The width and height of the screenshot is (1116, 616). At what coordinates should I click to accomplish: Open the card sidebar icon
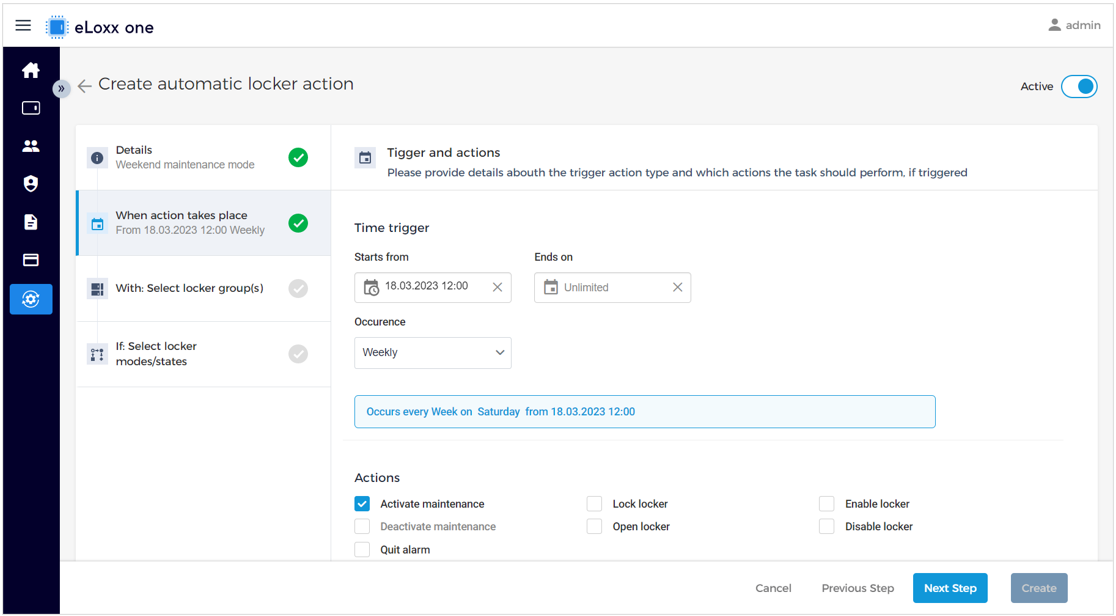[31, 260]
